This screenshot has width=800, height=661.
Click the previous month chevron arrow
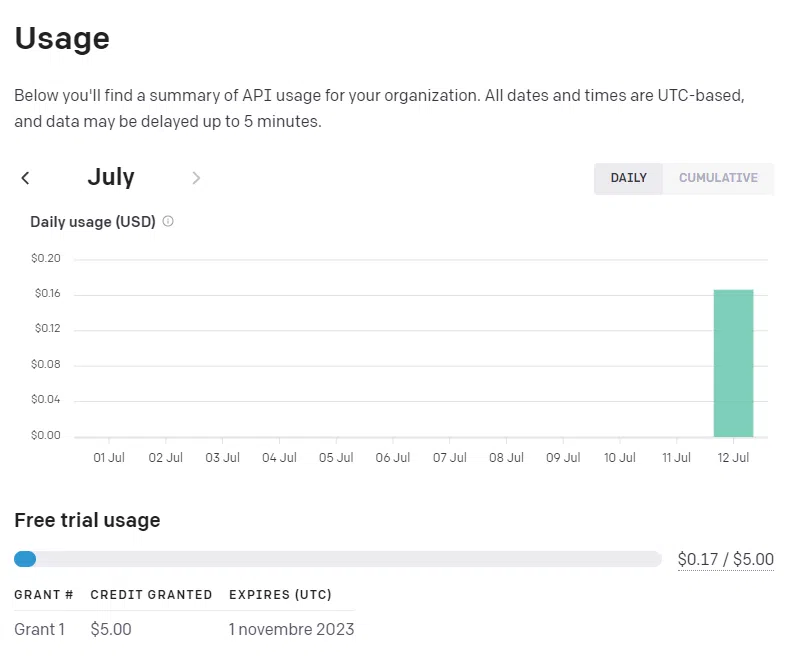point(25,177)
